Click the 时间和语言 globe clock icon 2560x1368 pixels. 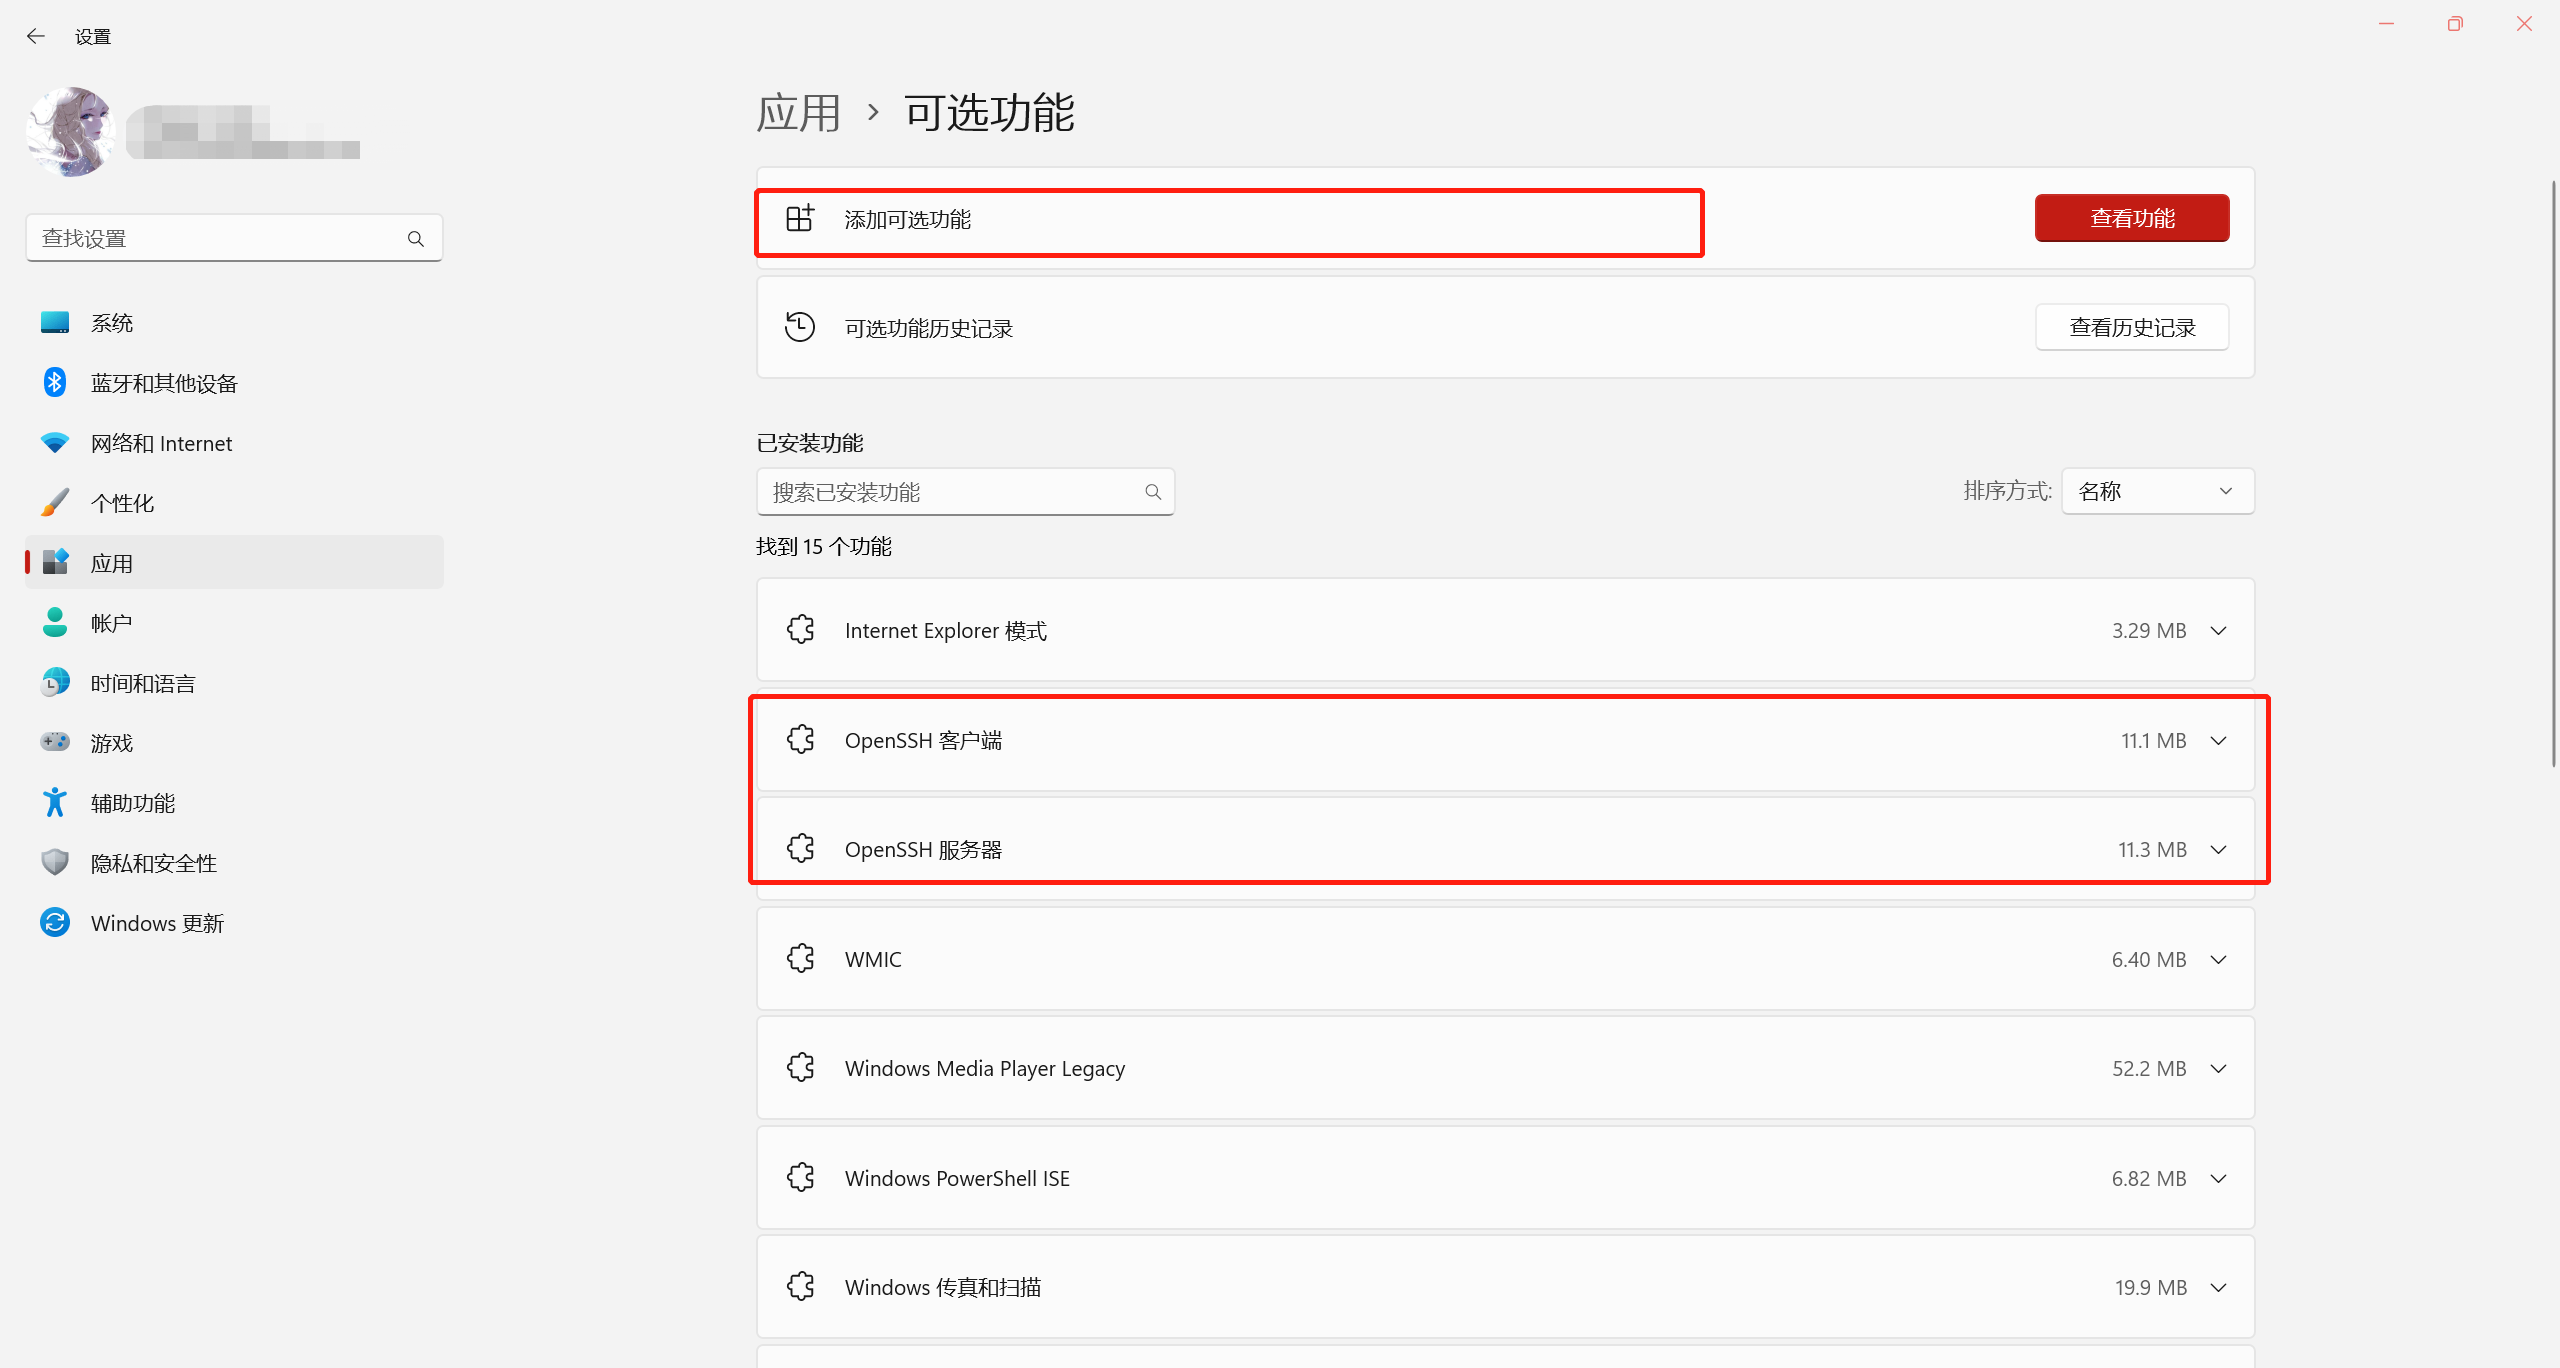55,683
